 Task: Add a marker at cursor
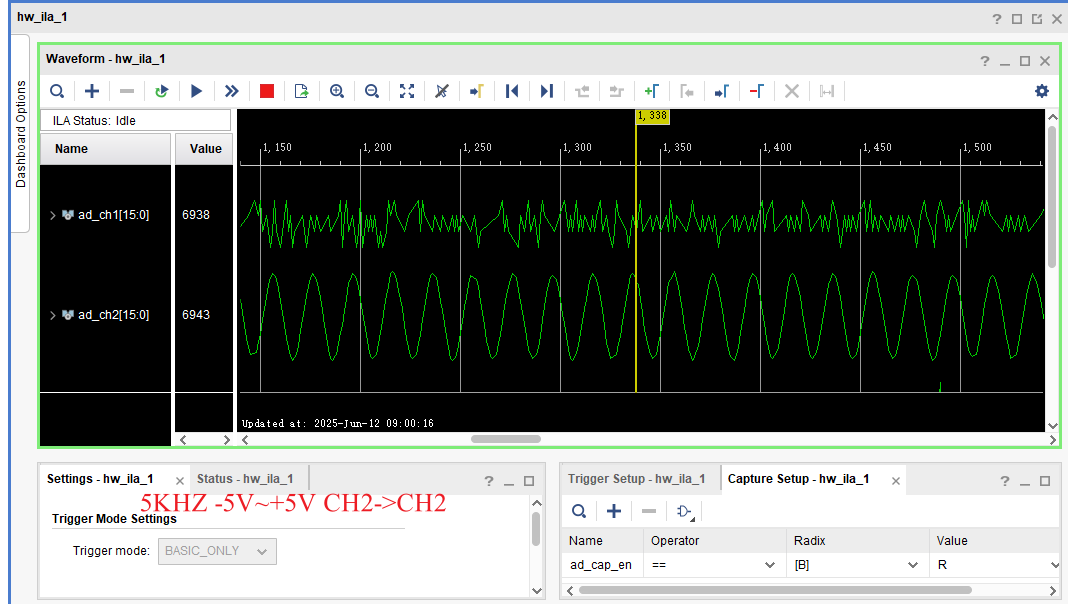click(x=652, y=91)
